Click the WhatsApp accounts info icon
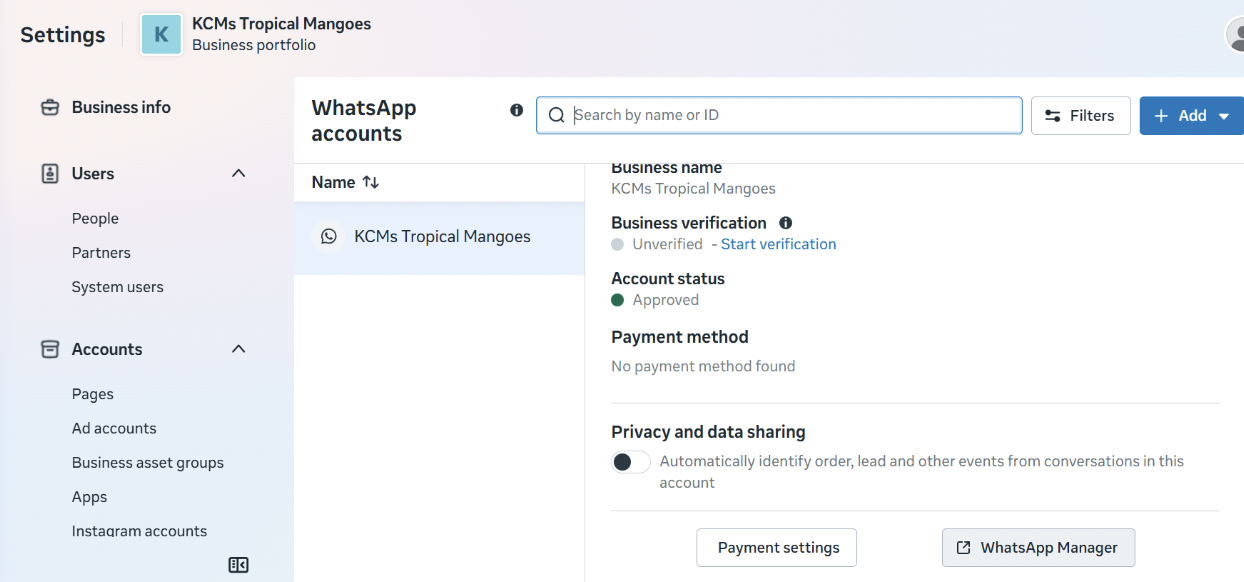 516,110
